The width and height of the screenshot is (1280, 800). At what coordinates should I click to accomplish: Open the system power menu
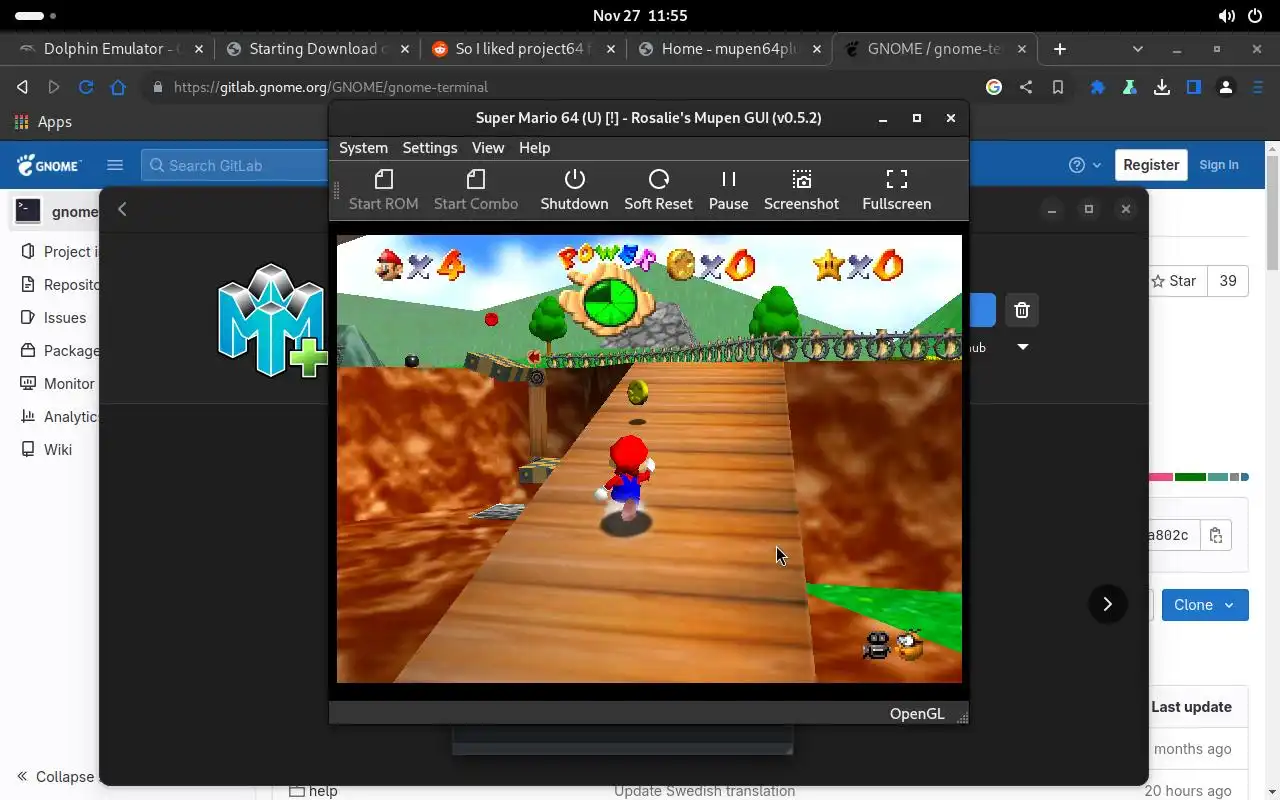1255,16
